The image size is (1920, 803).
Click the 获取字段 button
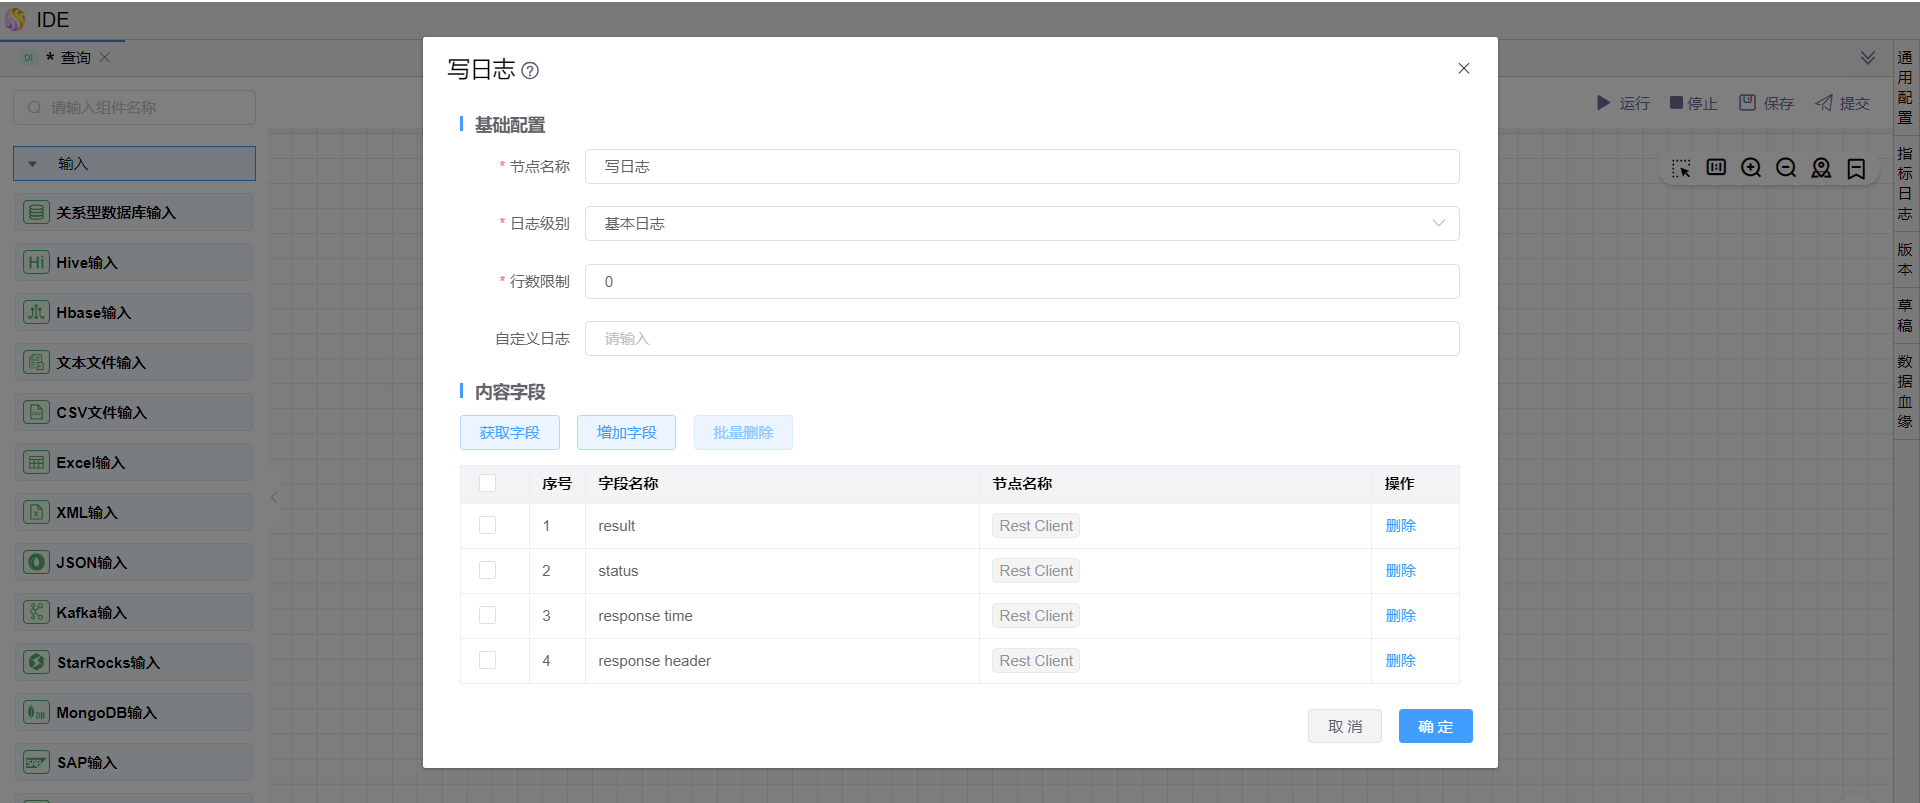(509, 433)
